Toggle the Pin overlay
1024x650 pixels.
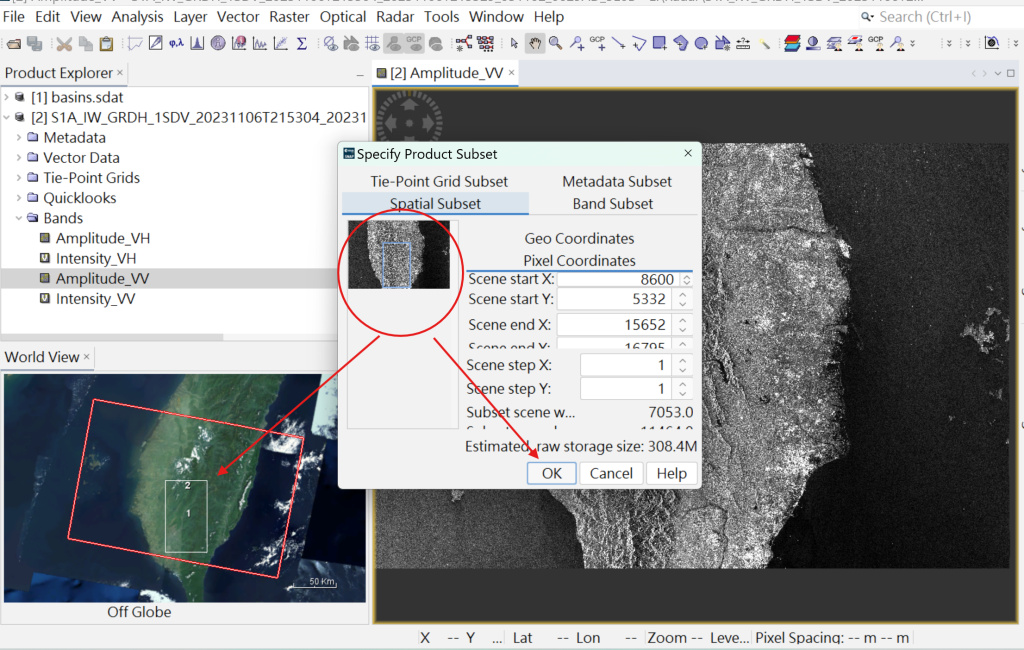[x=394, y=44]
